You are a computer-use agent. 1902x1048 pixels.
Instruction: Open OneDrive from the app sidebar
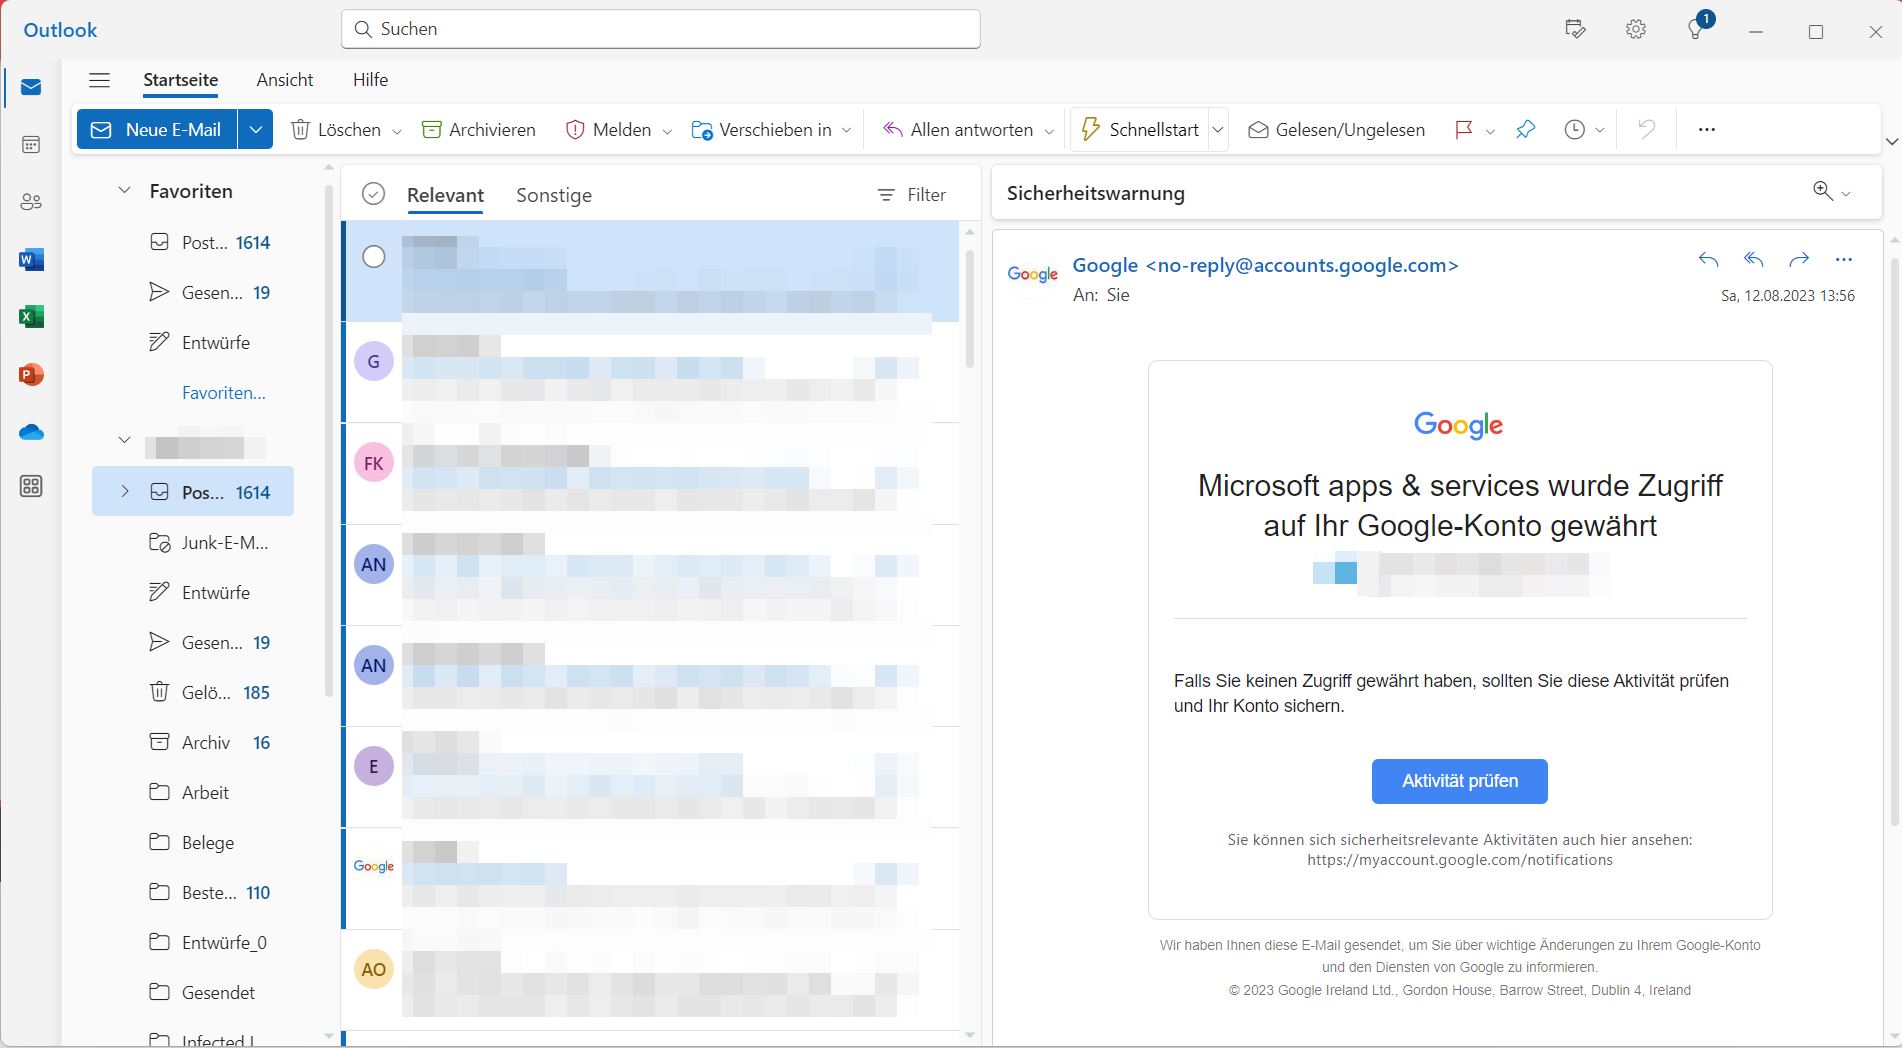click(x=31, y=432)
